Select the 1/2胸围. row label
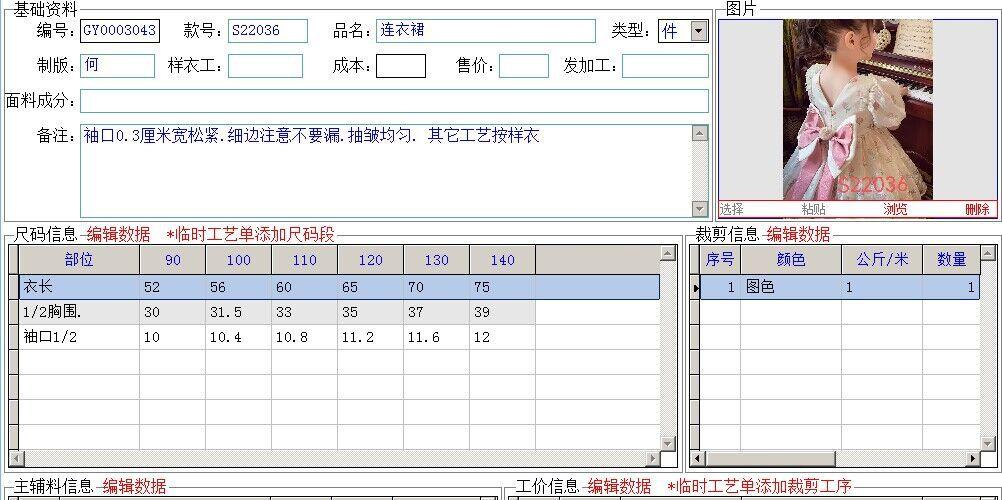This screenshot has width=1002, height=500. (79, 312)
